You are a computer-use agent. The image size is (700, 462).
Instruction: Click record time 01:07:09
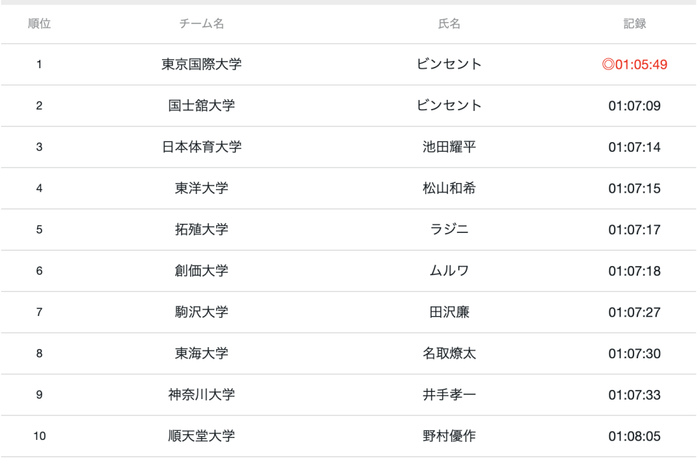click(x=634, y=106)
